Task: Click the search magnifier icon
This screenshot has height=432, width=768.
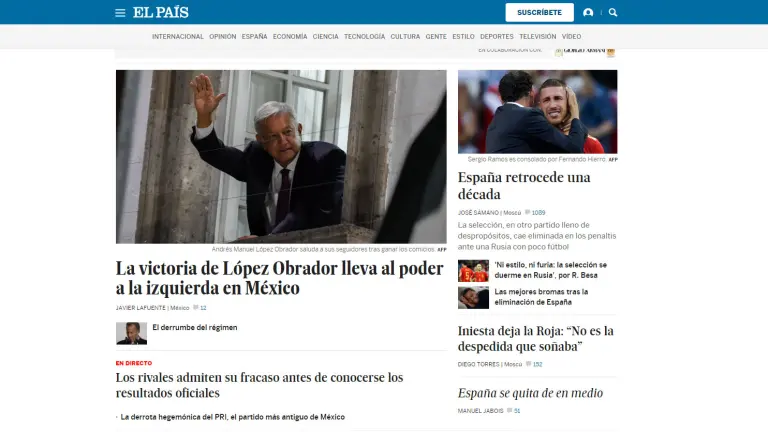Action: [x=613, y=13]
